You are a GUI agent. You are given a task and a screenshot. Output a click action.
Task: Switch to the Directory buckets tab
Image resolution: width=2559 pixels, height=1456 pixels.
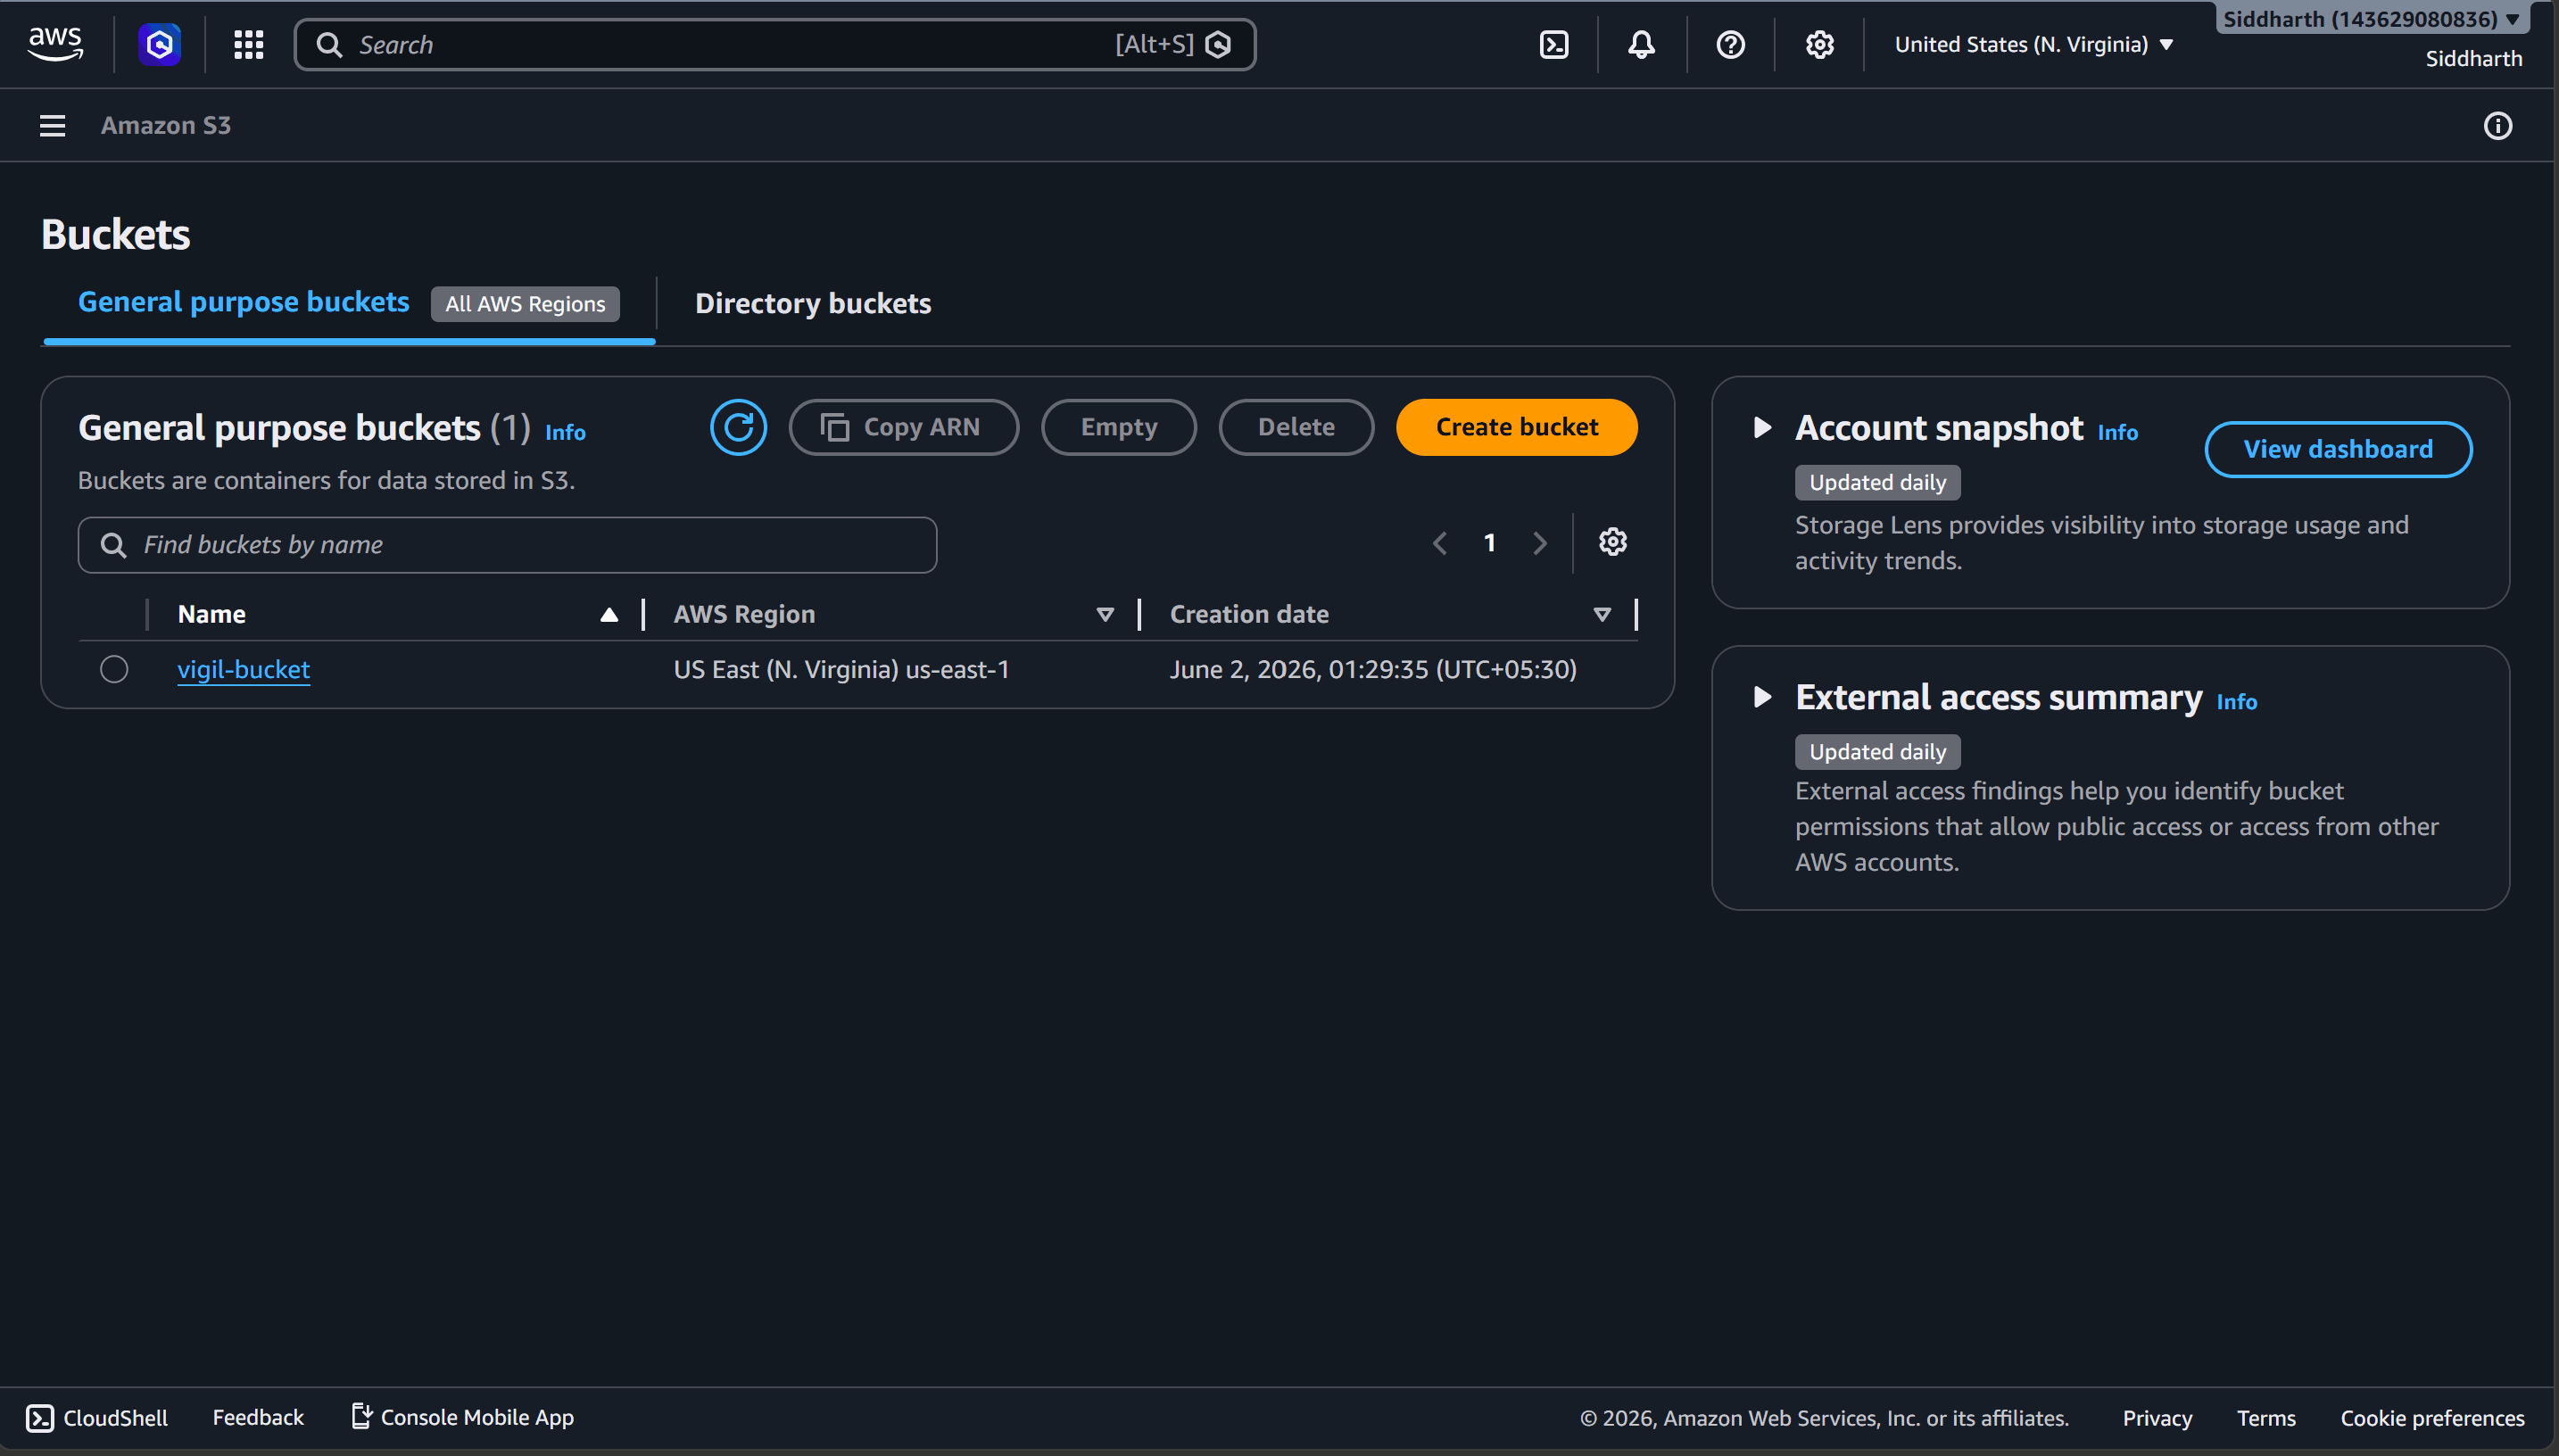(812, 303)
